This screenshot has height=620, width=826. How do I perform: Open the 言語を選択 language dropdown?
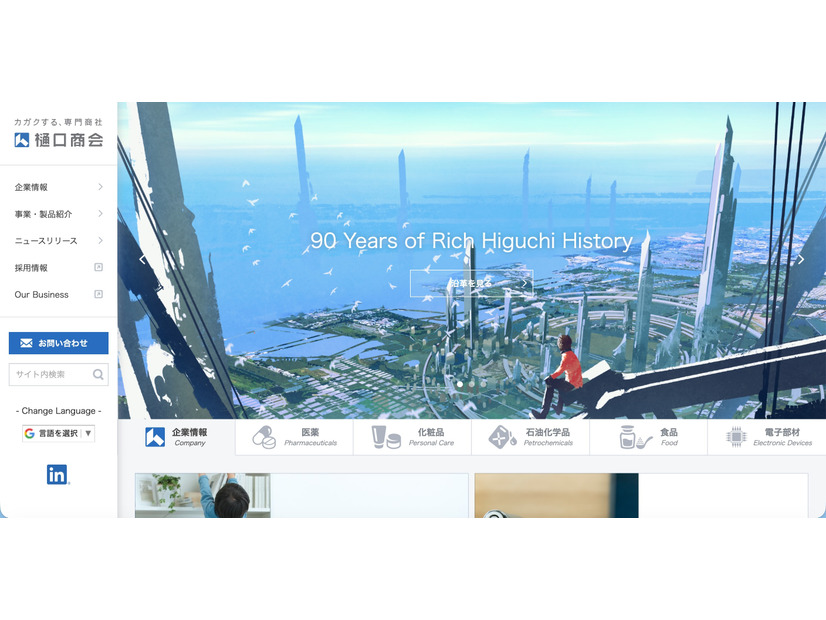58,434
